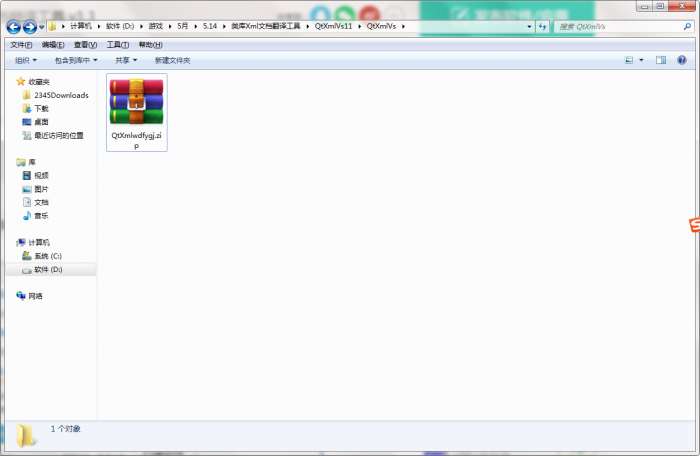700x456 pixels.
Task: Open help via the blue question icon
Action: click(x=682, y=60)
